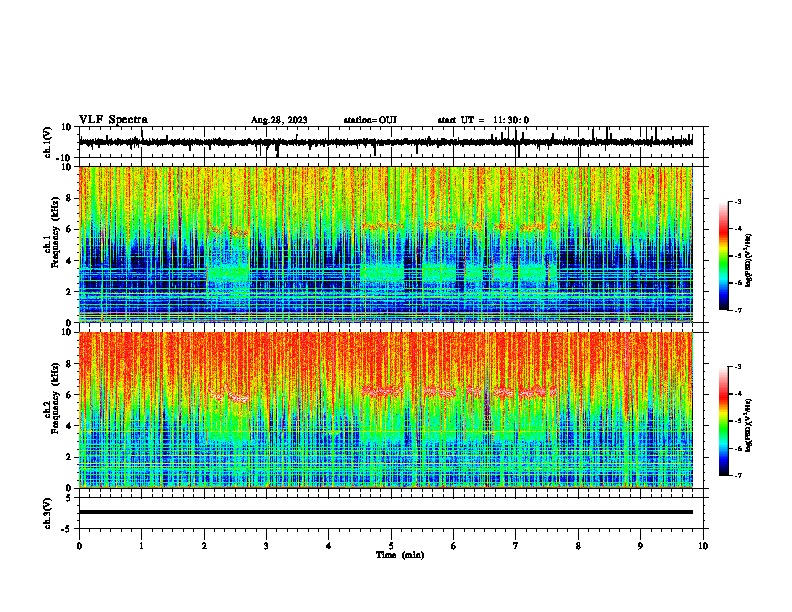This screenshot has height=612, width=792.
Task: Click the ch.2 spectrogram color bar
Action: coord(724,421)
